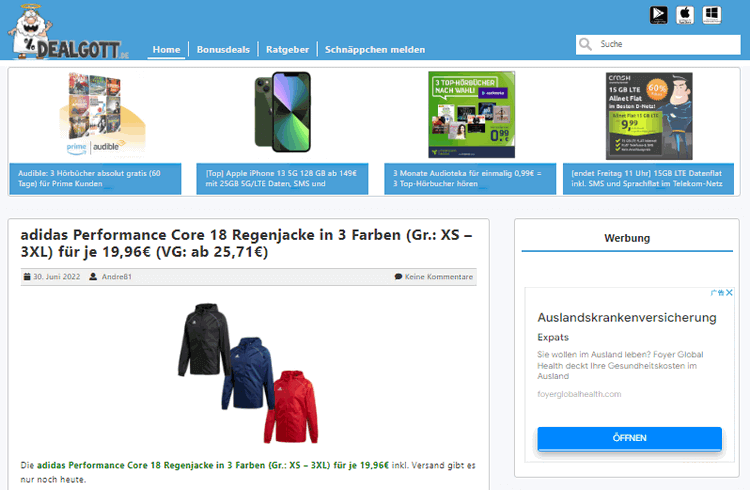750x490 pixels.
Task: Click the ÖFFNEN ad button
Action: pyautogui.click(x=629, y=438)
